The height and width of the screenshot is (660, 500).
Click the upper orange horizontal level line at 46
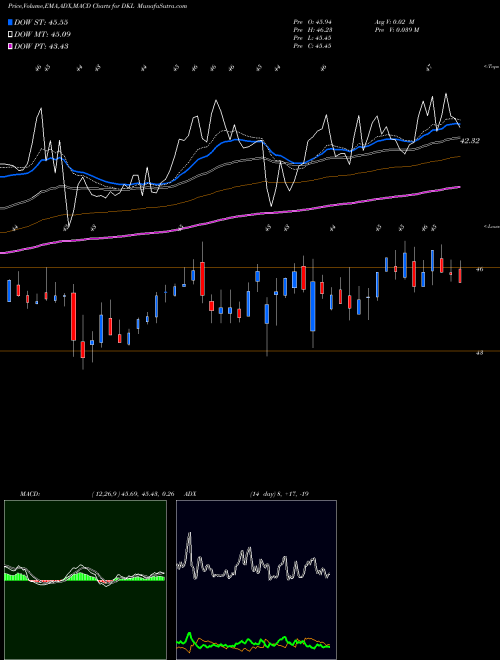point(250,267)
